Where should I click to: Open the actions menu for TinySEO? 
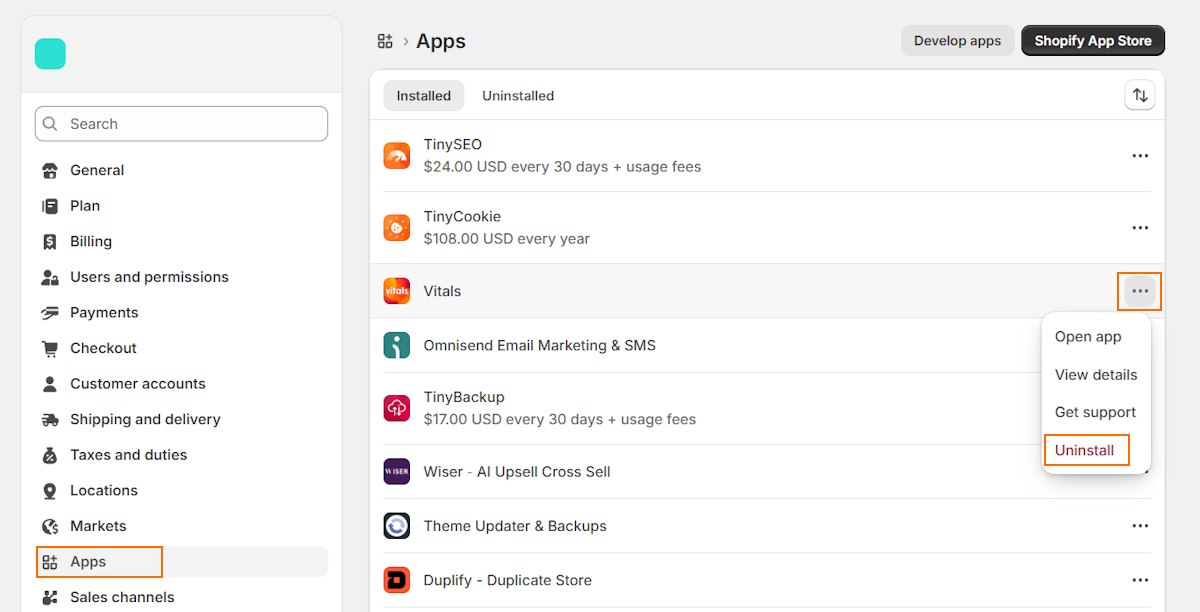tap(1140, 155)
